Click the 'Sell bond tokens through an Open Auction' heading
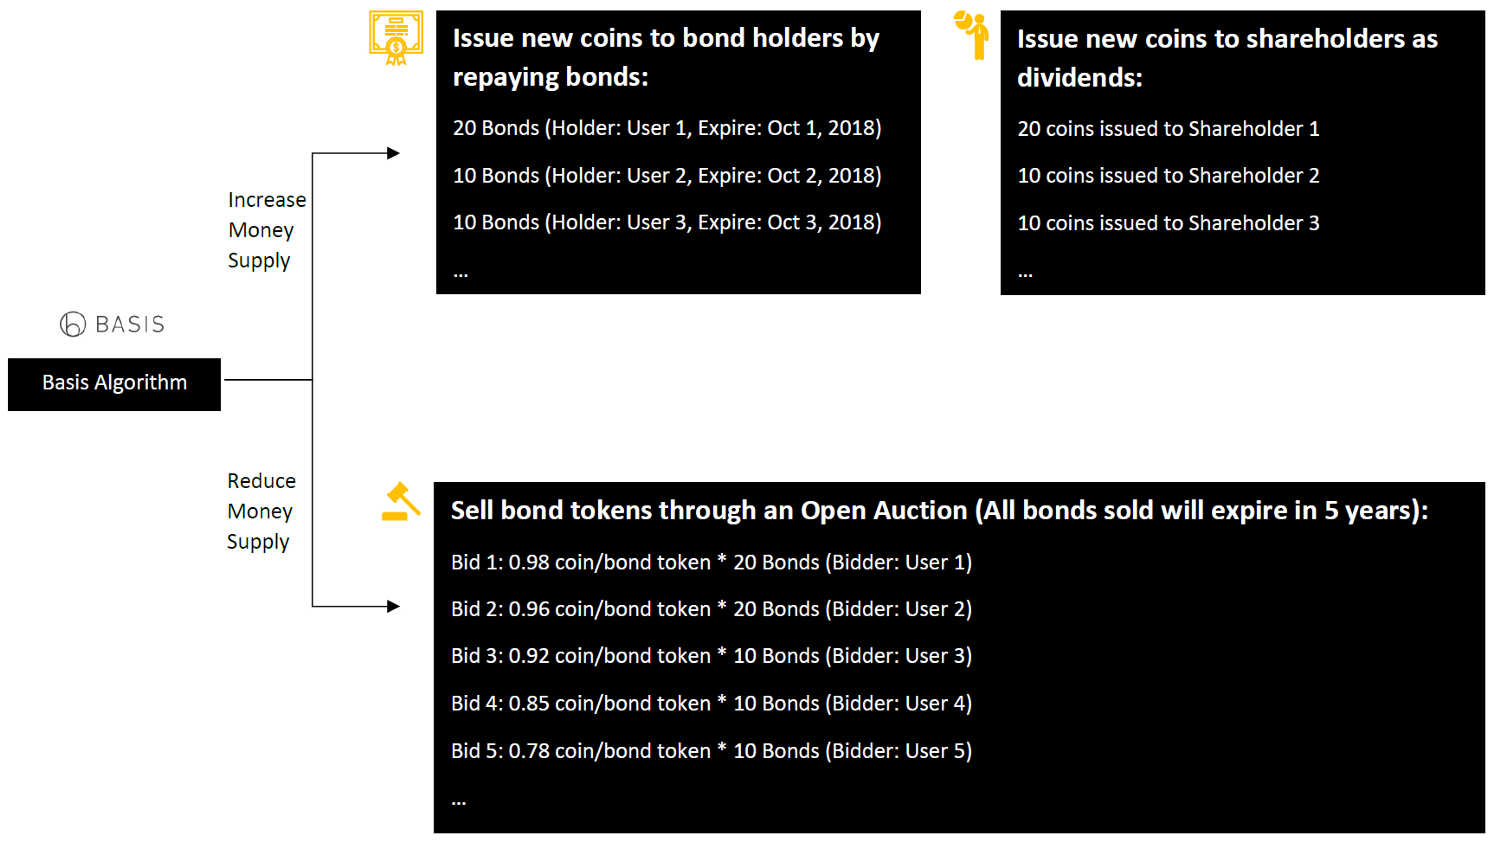This screenshot has height=848, width=1500. point(939,510)
